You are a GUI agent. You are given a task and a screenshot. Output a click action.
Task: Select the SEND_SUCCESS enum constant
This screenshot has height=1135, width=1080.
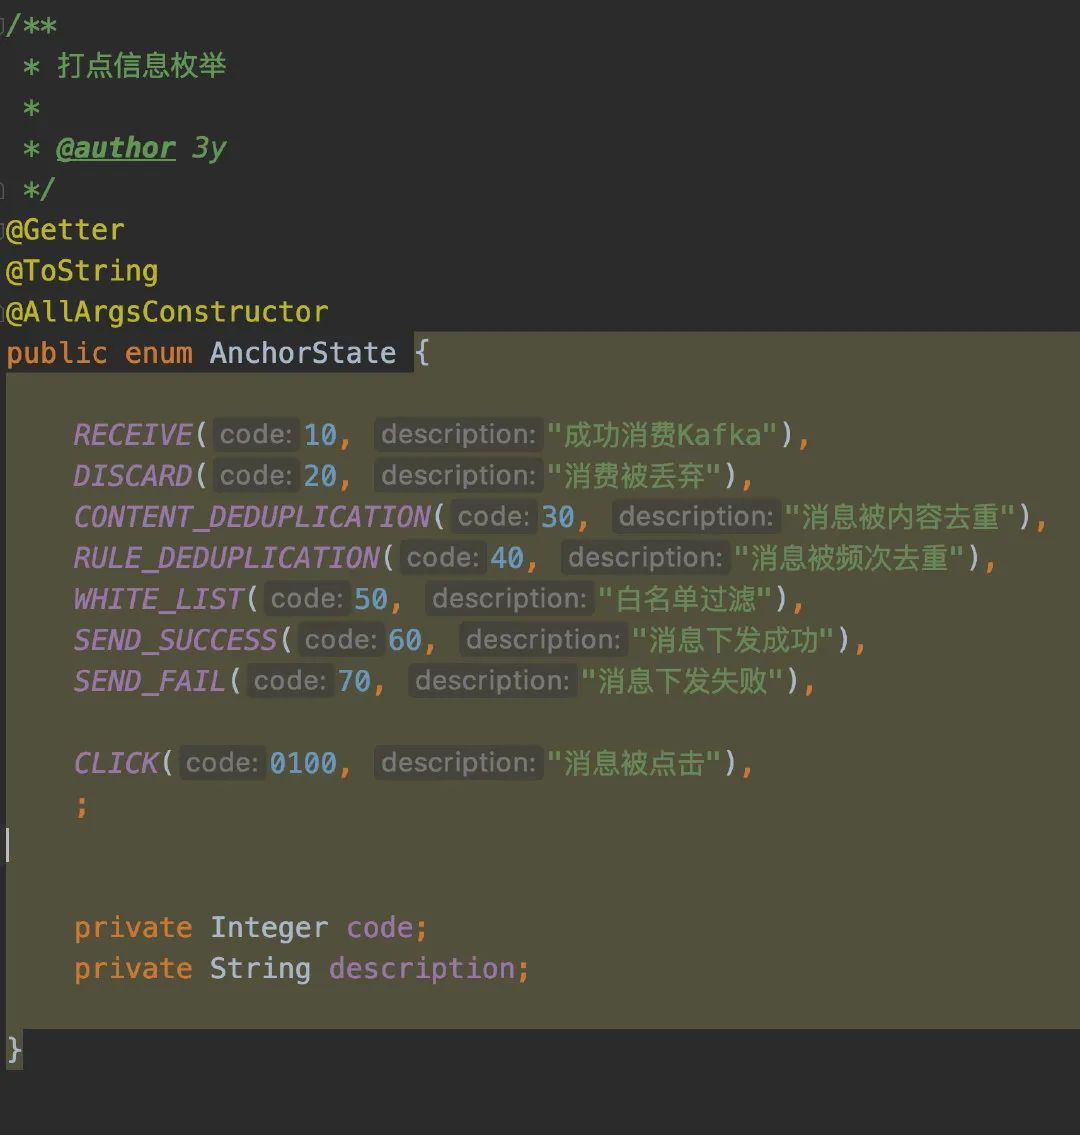click(175, 641)
